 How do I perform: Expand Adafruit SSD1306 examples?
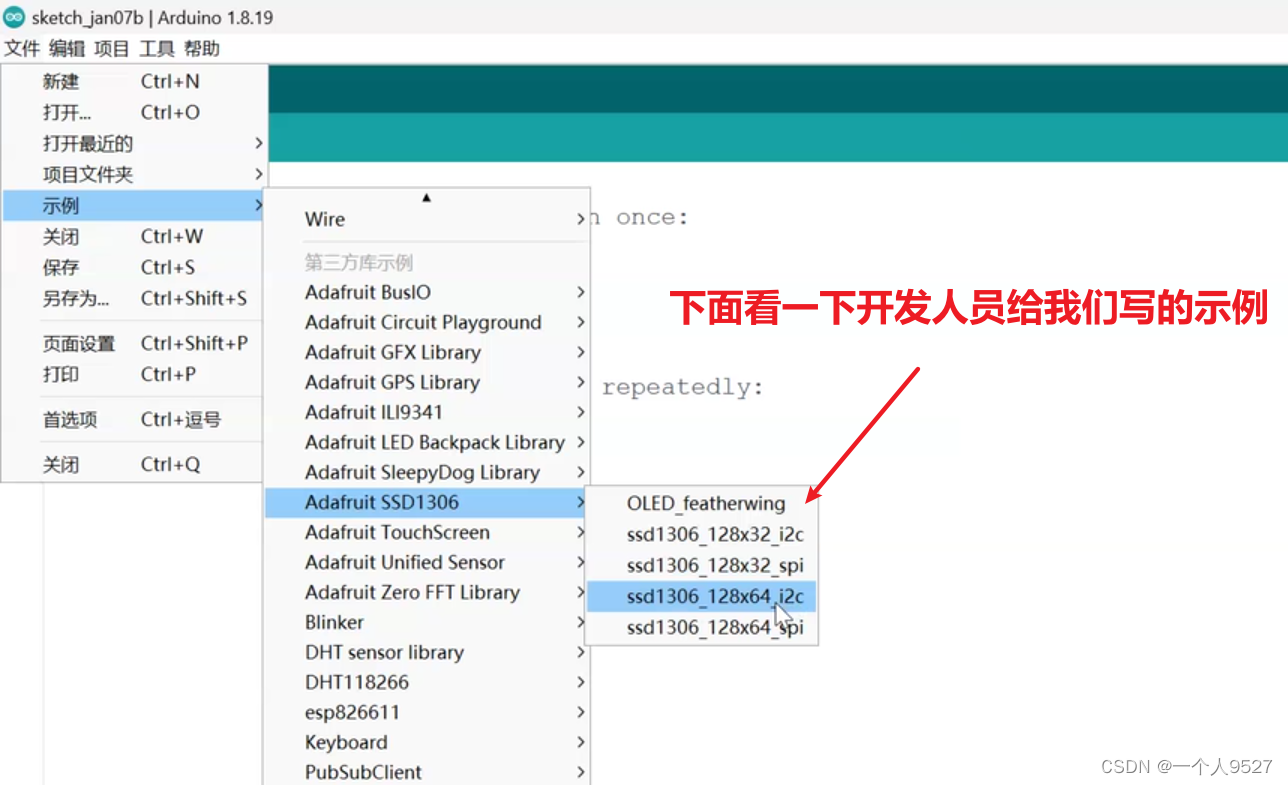coord(426,503)
